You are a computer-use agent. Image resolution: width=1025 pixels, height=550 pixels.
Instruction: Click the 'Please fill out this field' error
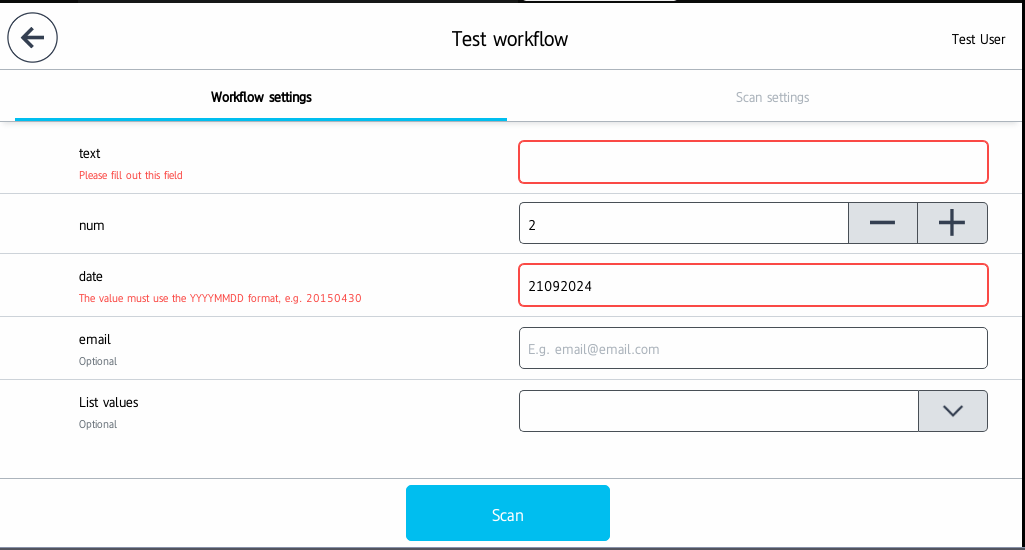[131, 176]
